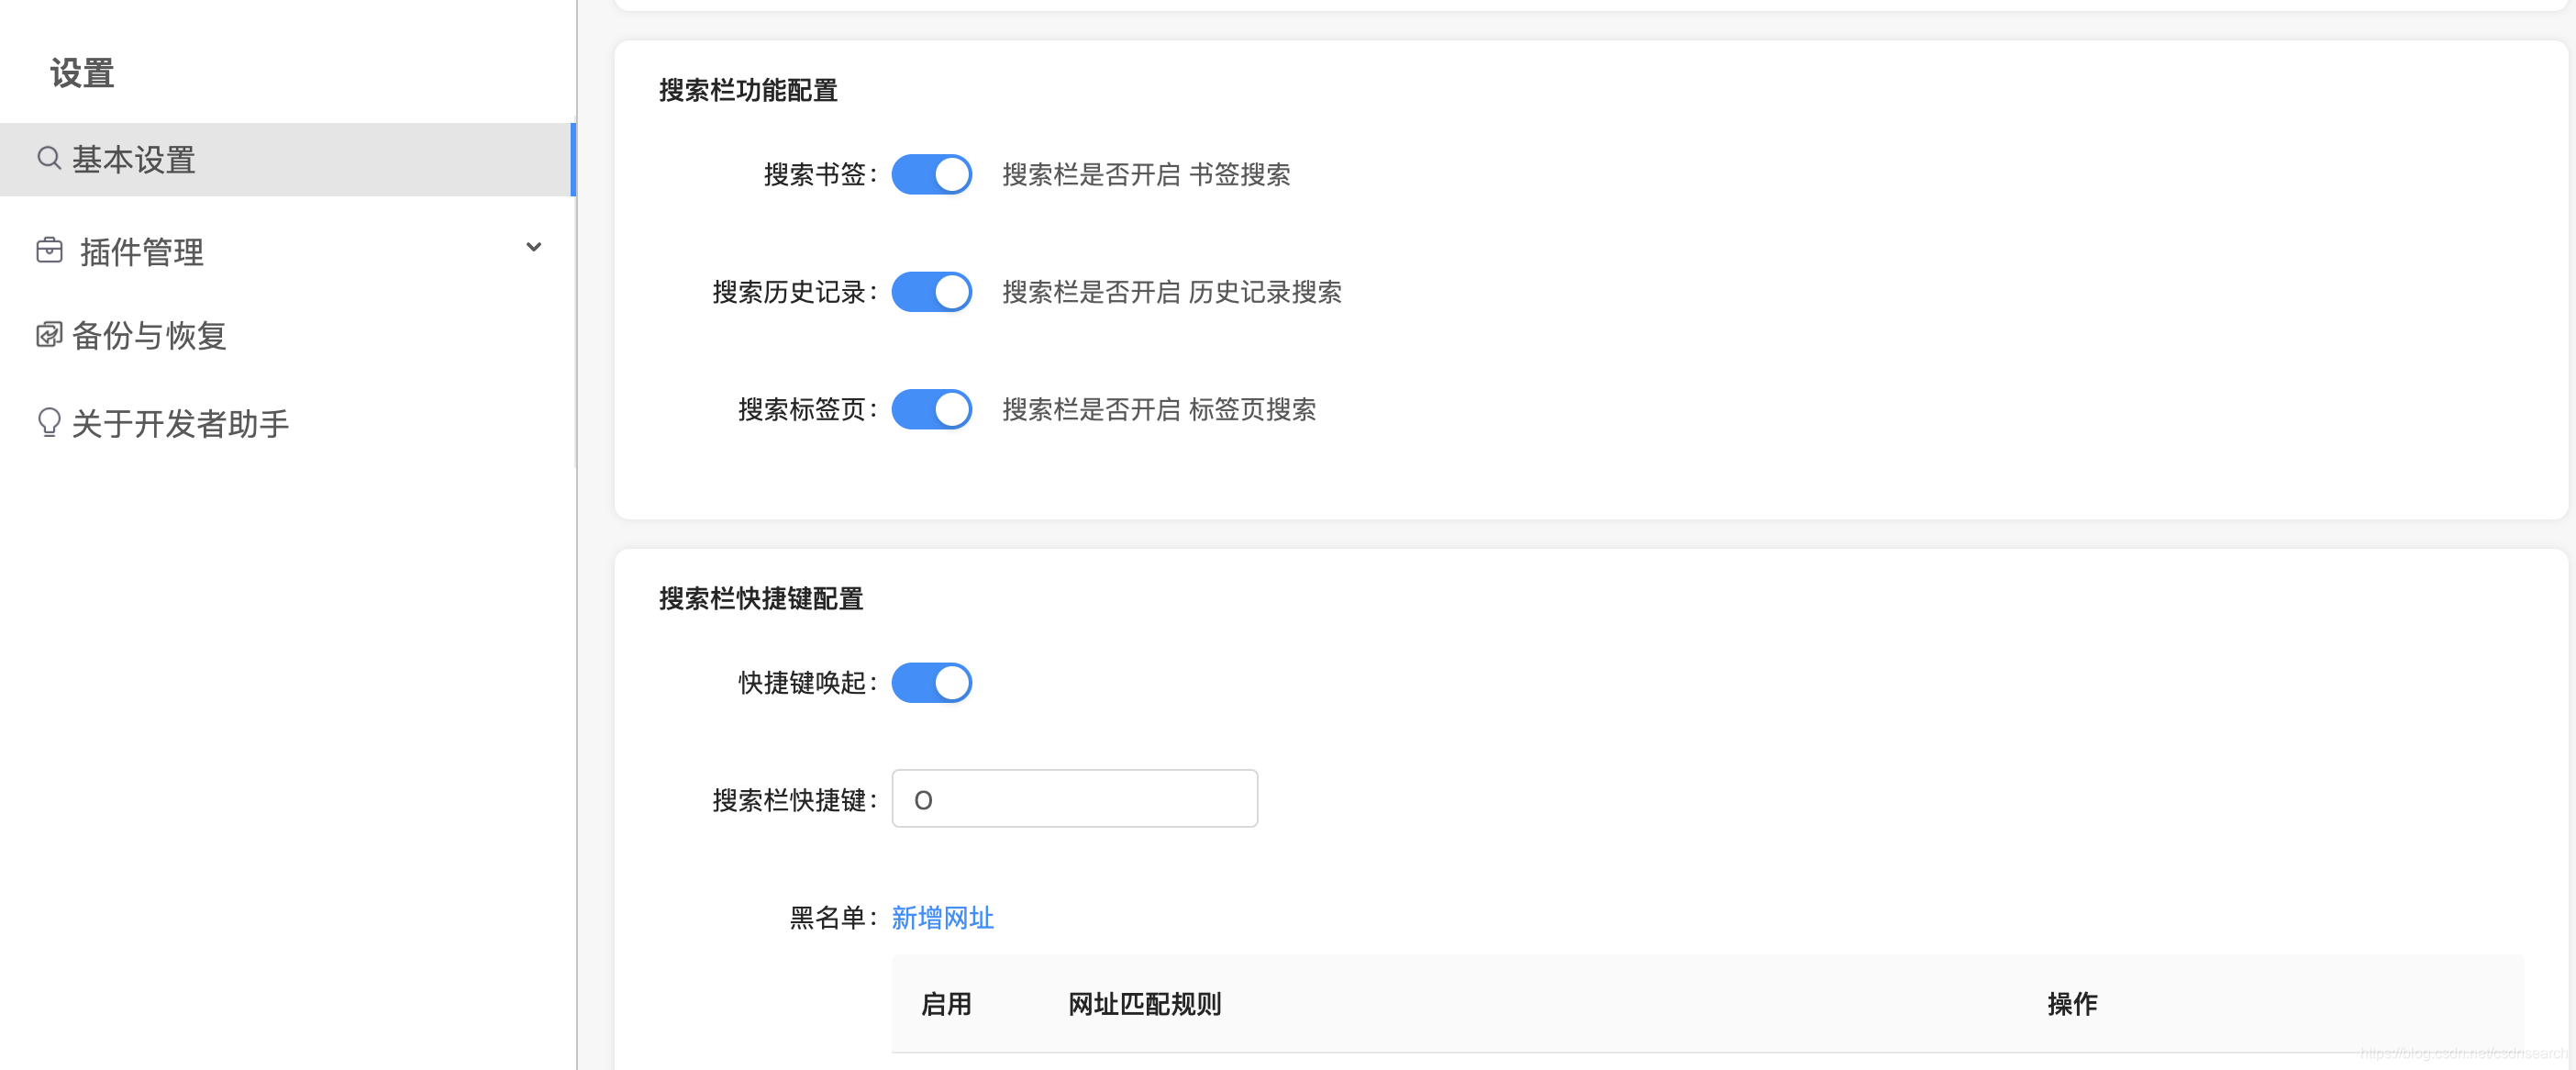Screen dimensions: 2576x1070
Task: Click the 设置 heading in the sidebar
Action: (x=82, y=74)
